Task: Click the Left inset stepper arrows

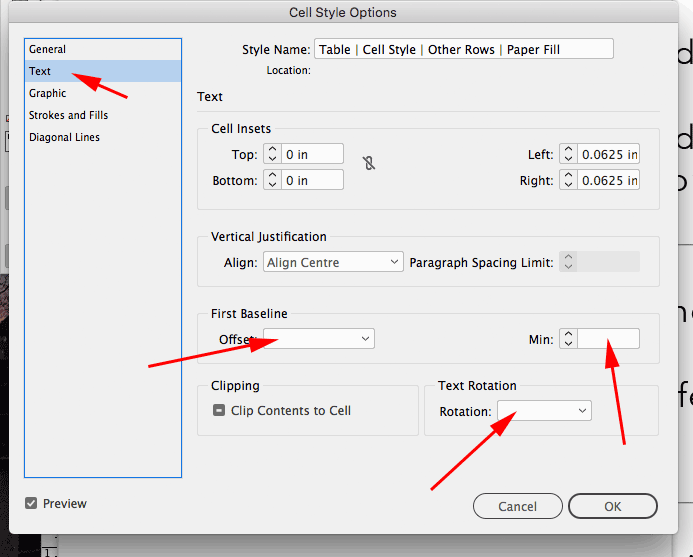Action: click(x=568, y=154)
